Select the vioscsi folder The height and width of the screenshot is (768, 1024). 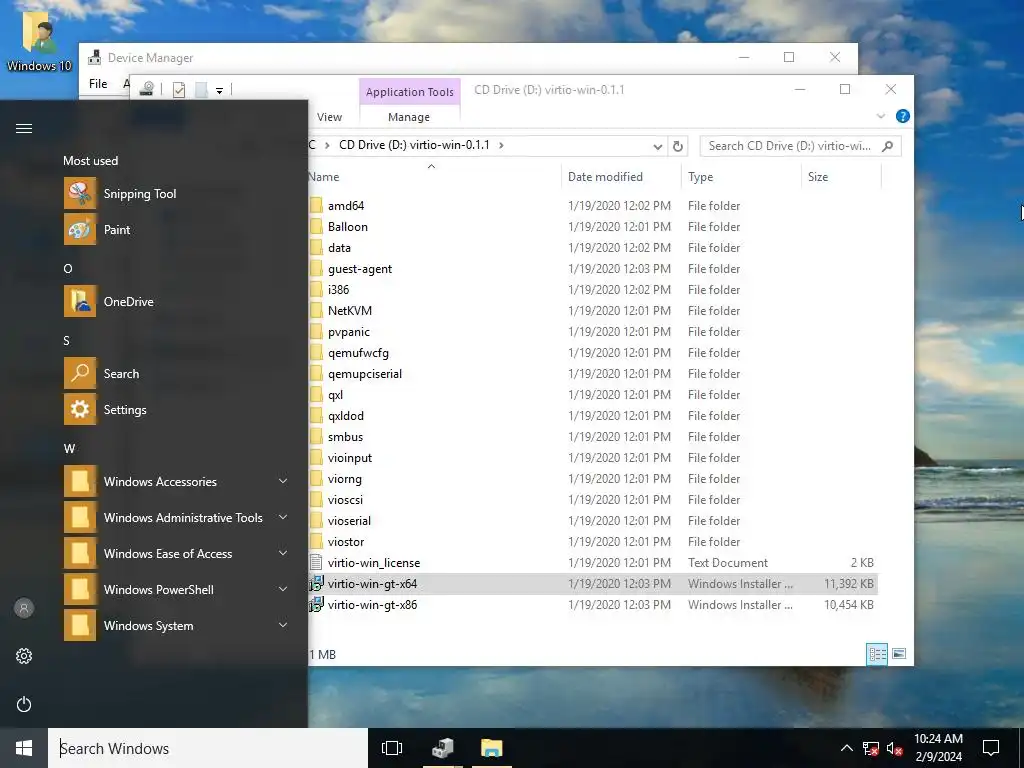345,500
